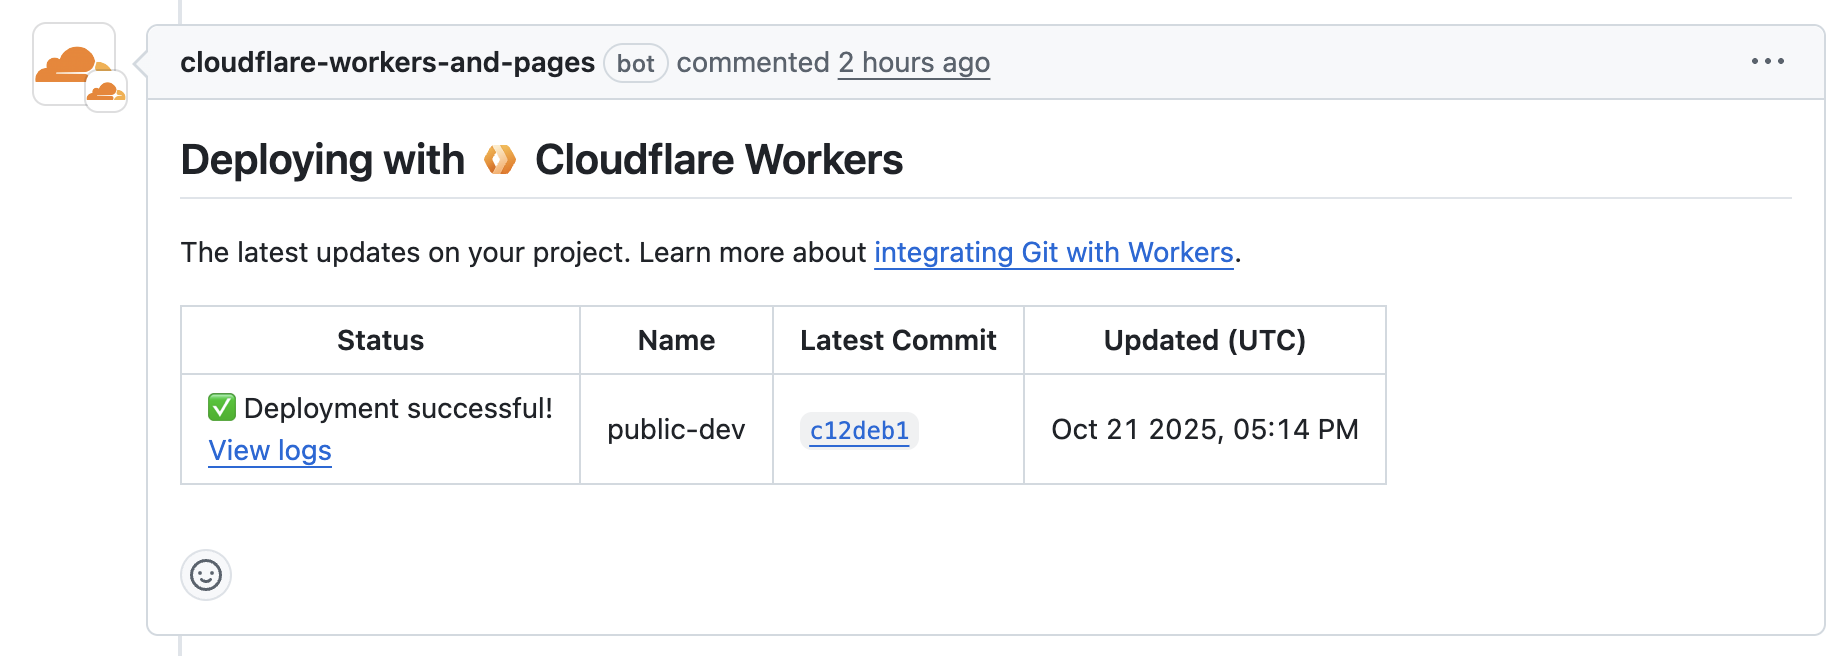Open the cloudflare-workers-and-pages profile link

pos(387,62)
